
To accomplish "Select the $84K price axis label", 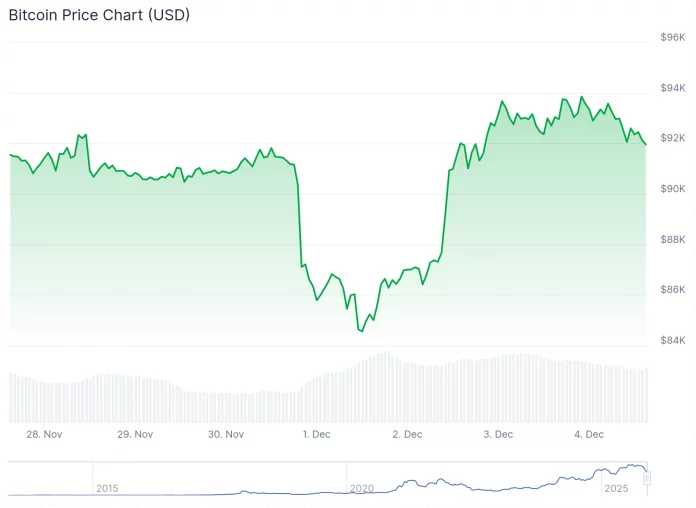I will click(672, 340).
